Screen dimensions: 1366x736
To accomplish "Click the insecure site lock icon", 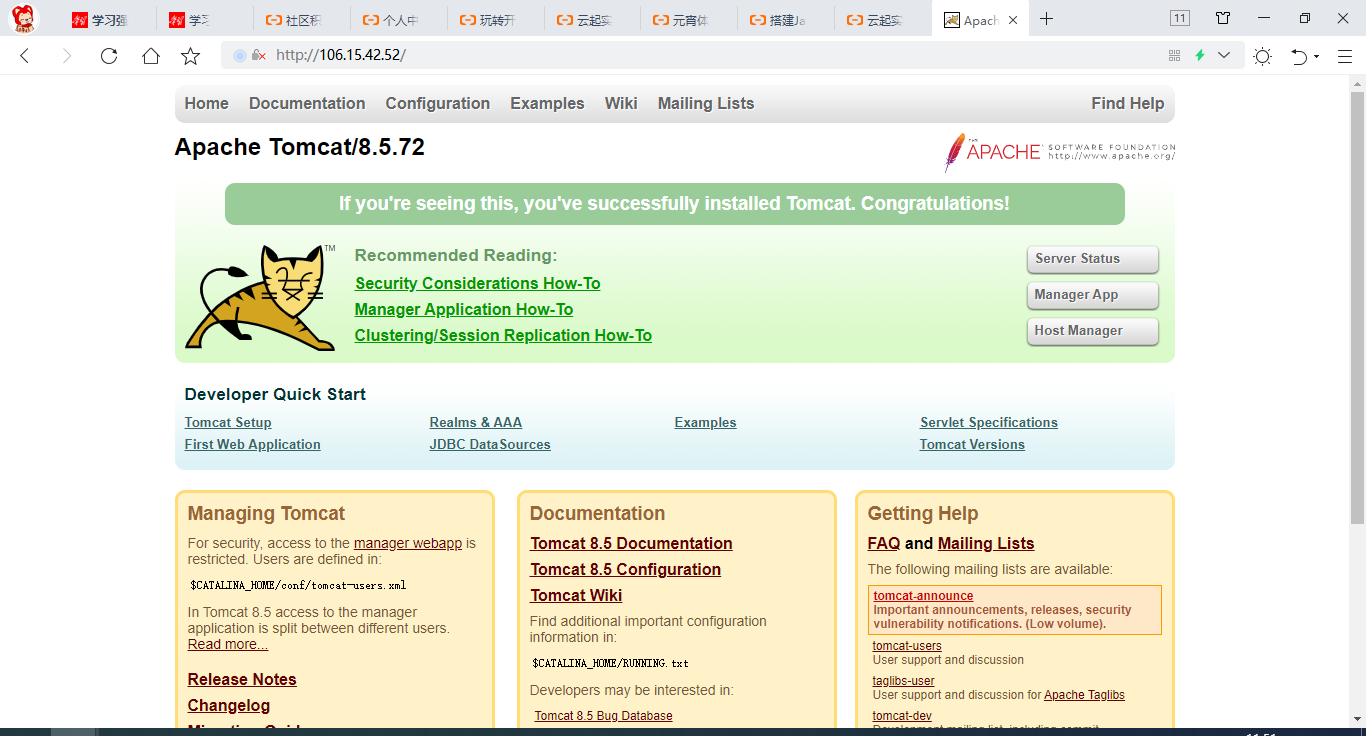I will coord(258,56).
